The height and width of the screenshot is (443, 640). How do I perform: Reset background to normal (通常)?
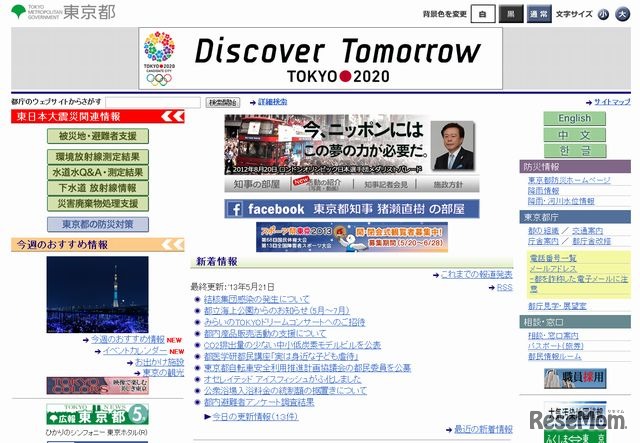coord(539,14)
